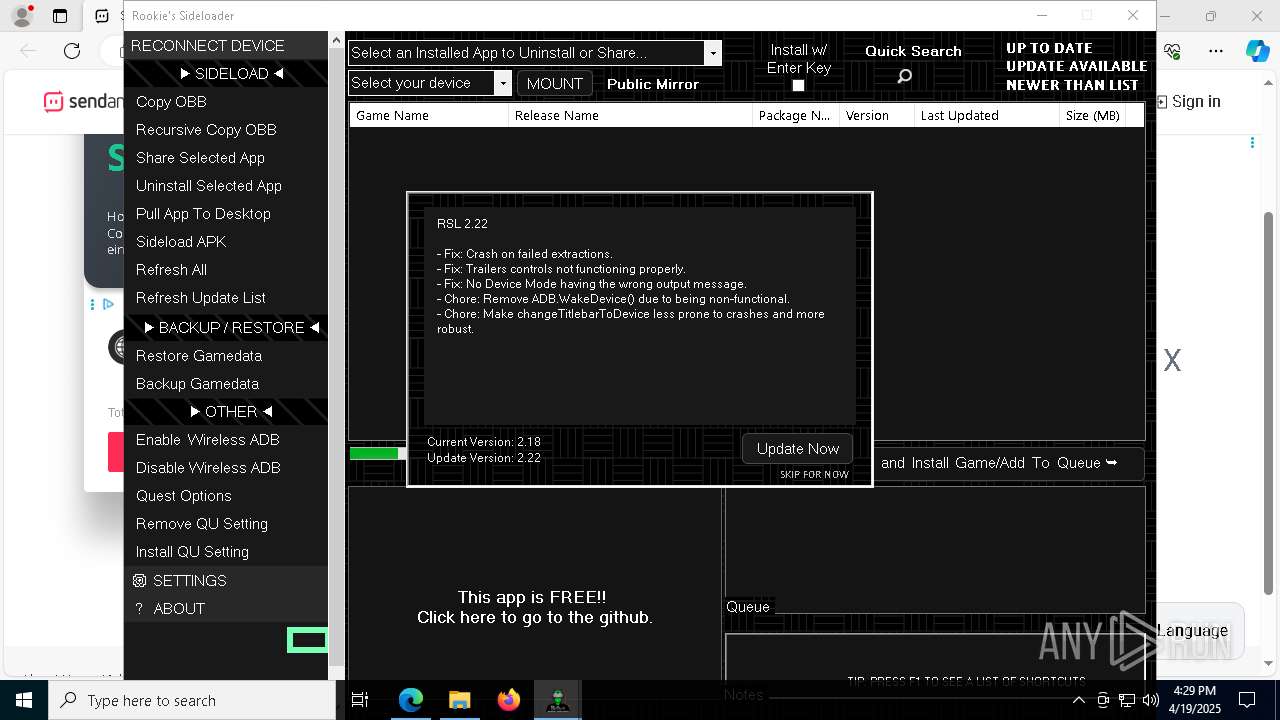Click the Quick Search magnifier icon
The width and height of the screenshot is (1280, 720).
coord(904,77)
